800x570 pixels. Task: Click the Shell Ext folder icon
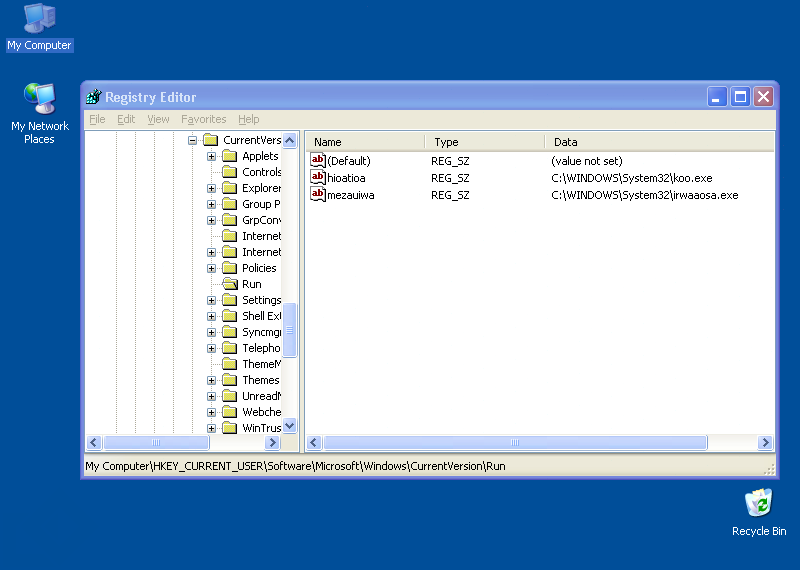point(230,316)
